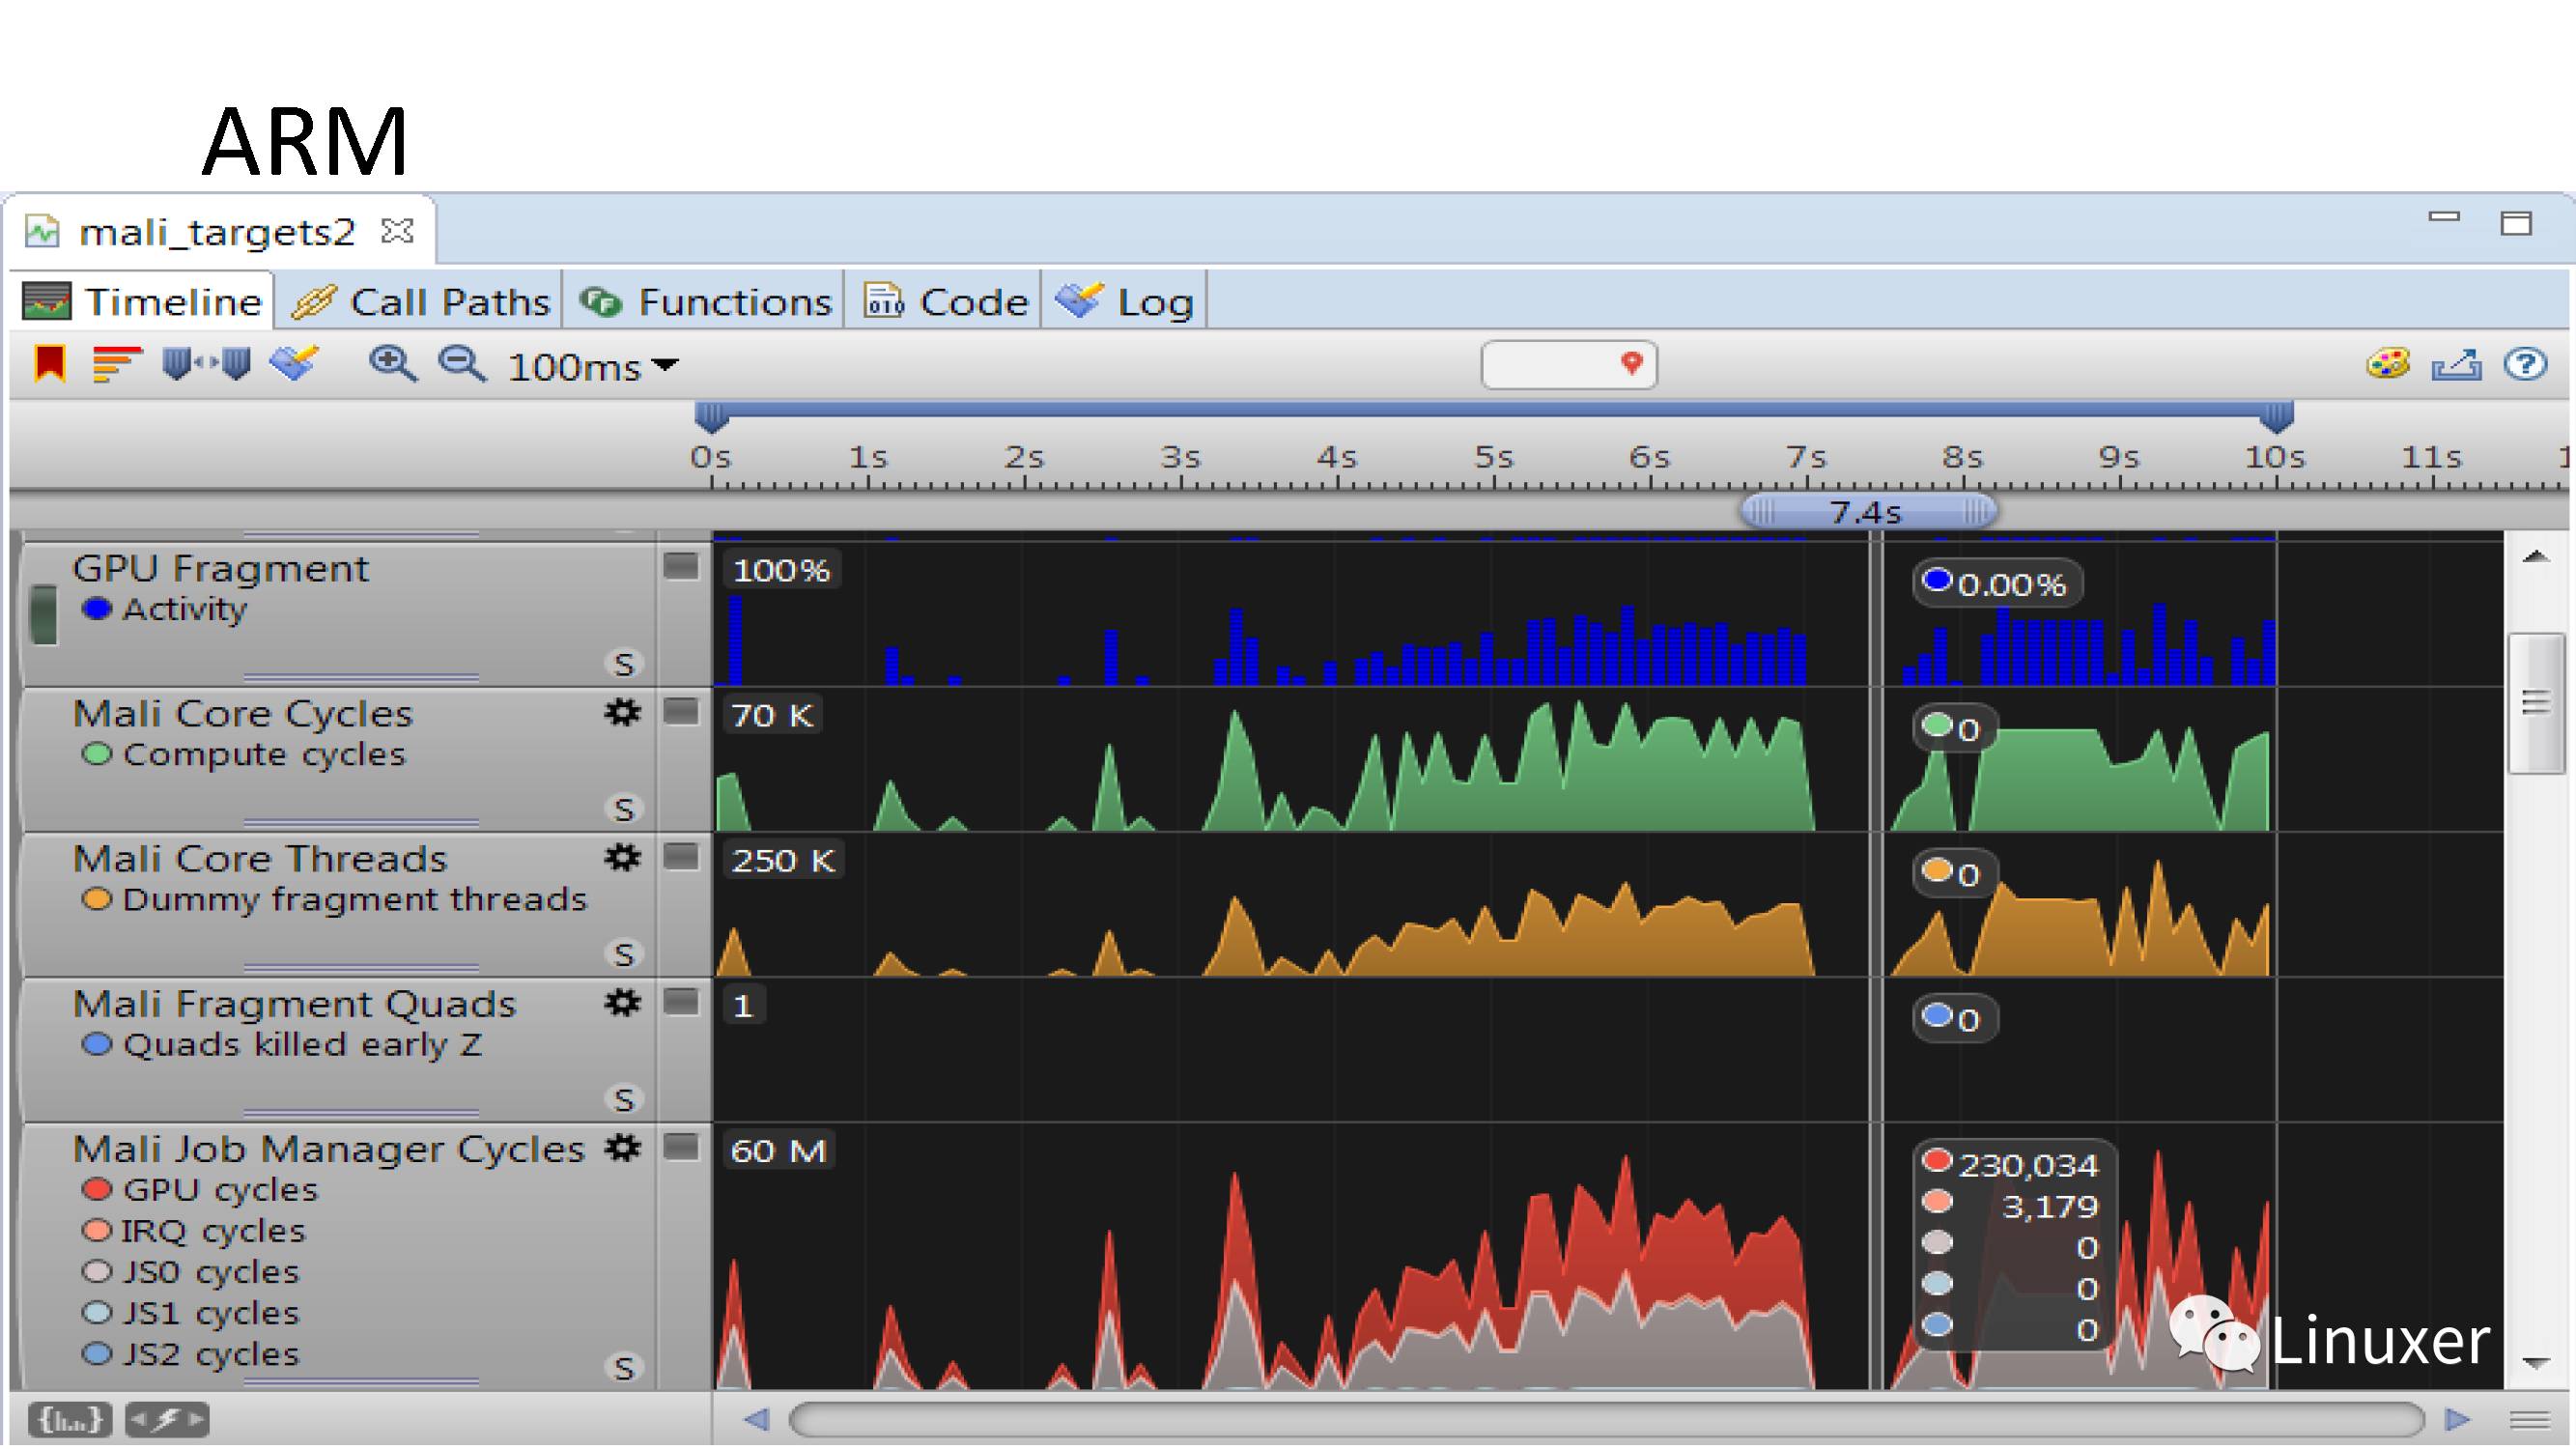Click the left caliper marker at 0s
This screenshot has width=2576, height=1449.
pyautogui.click(x=711, y=416)
